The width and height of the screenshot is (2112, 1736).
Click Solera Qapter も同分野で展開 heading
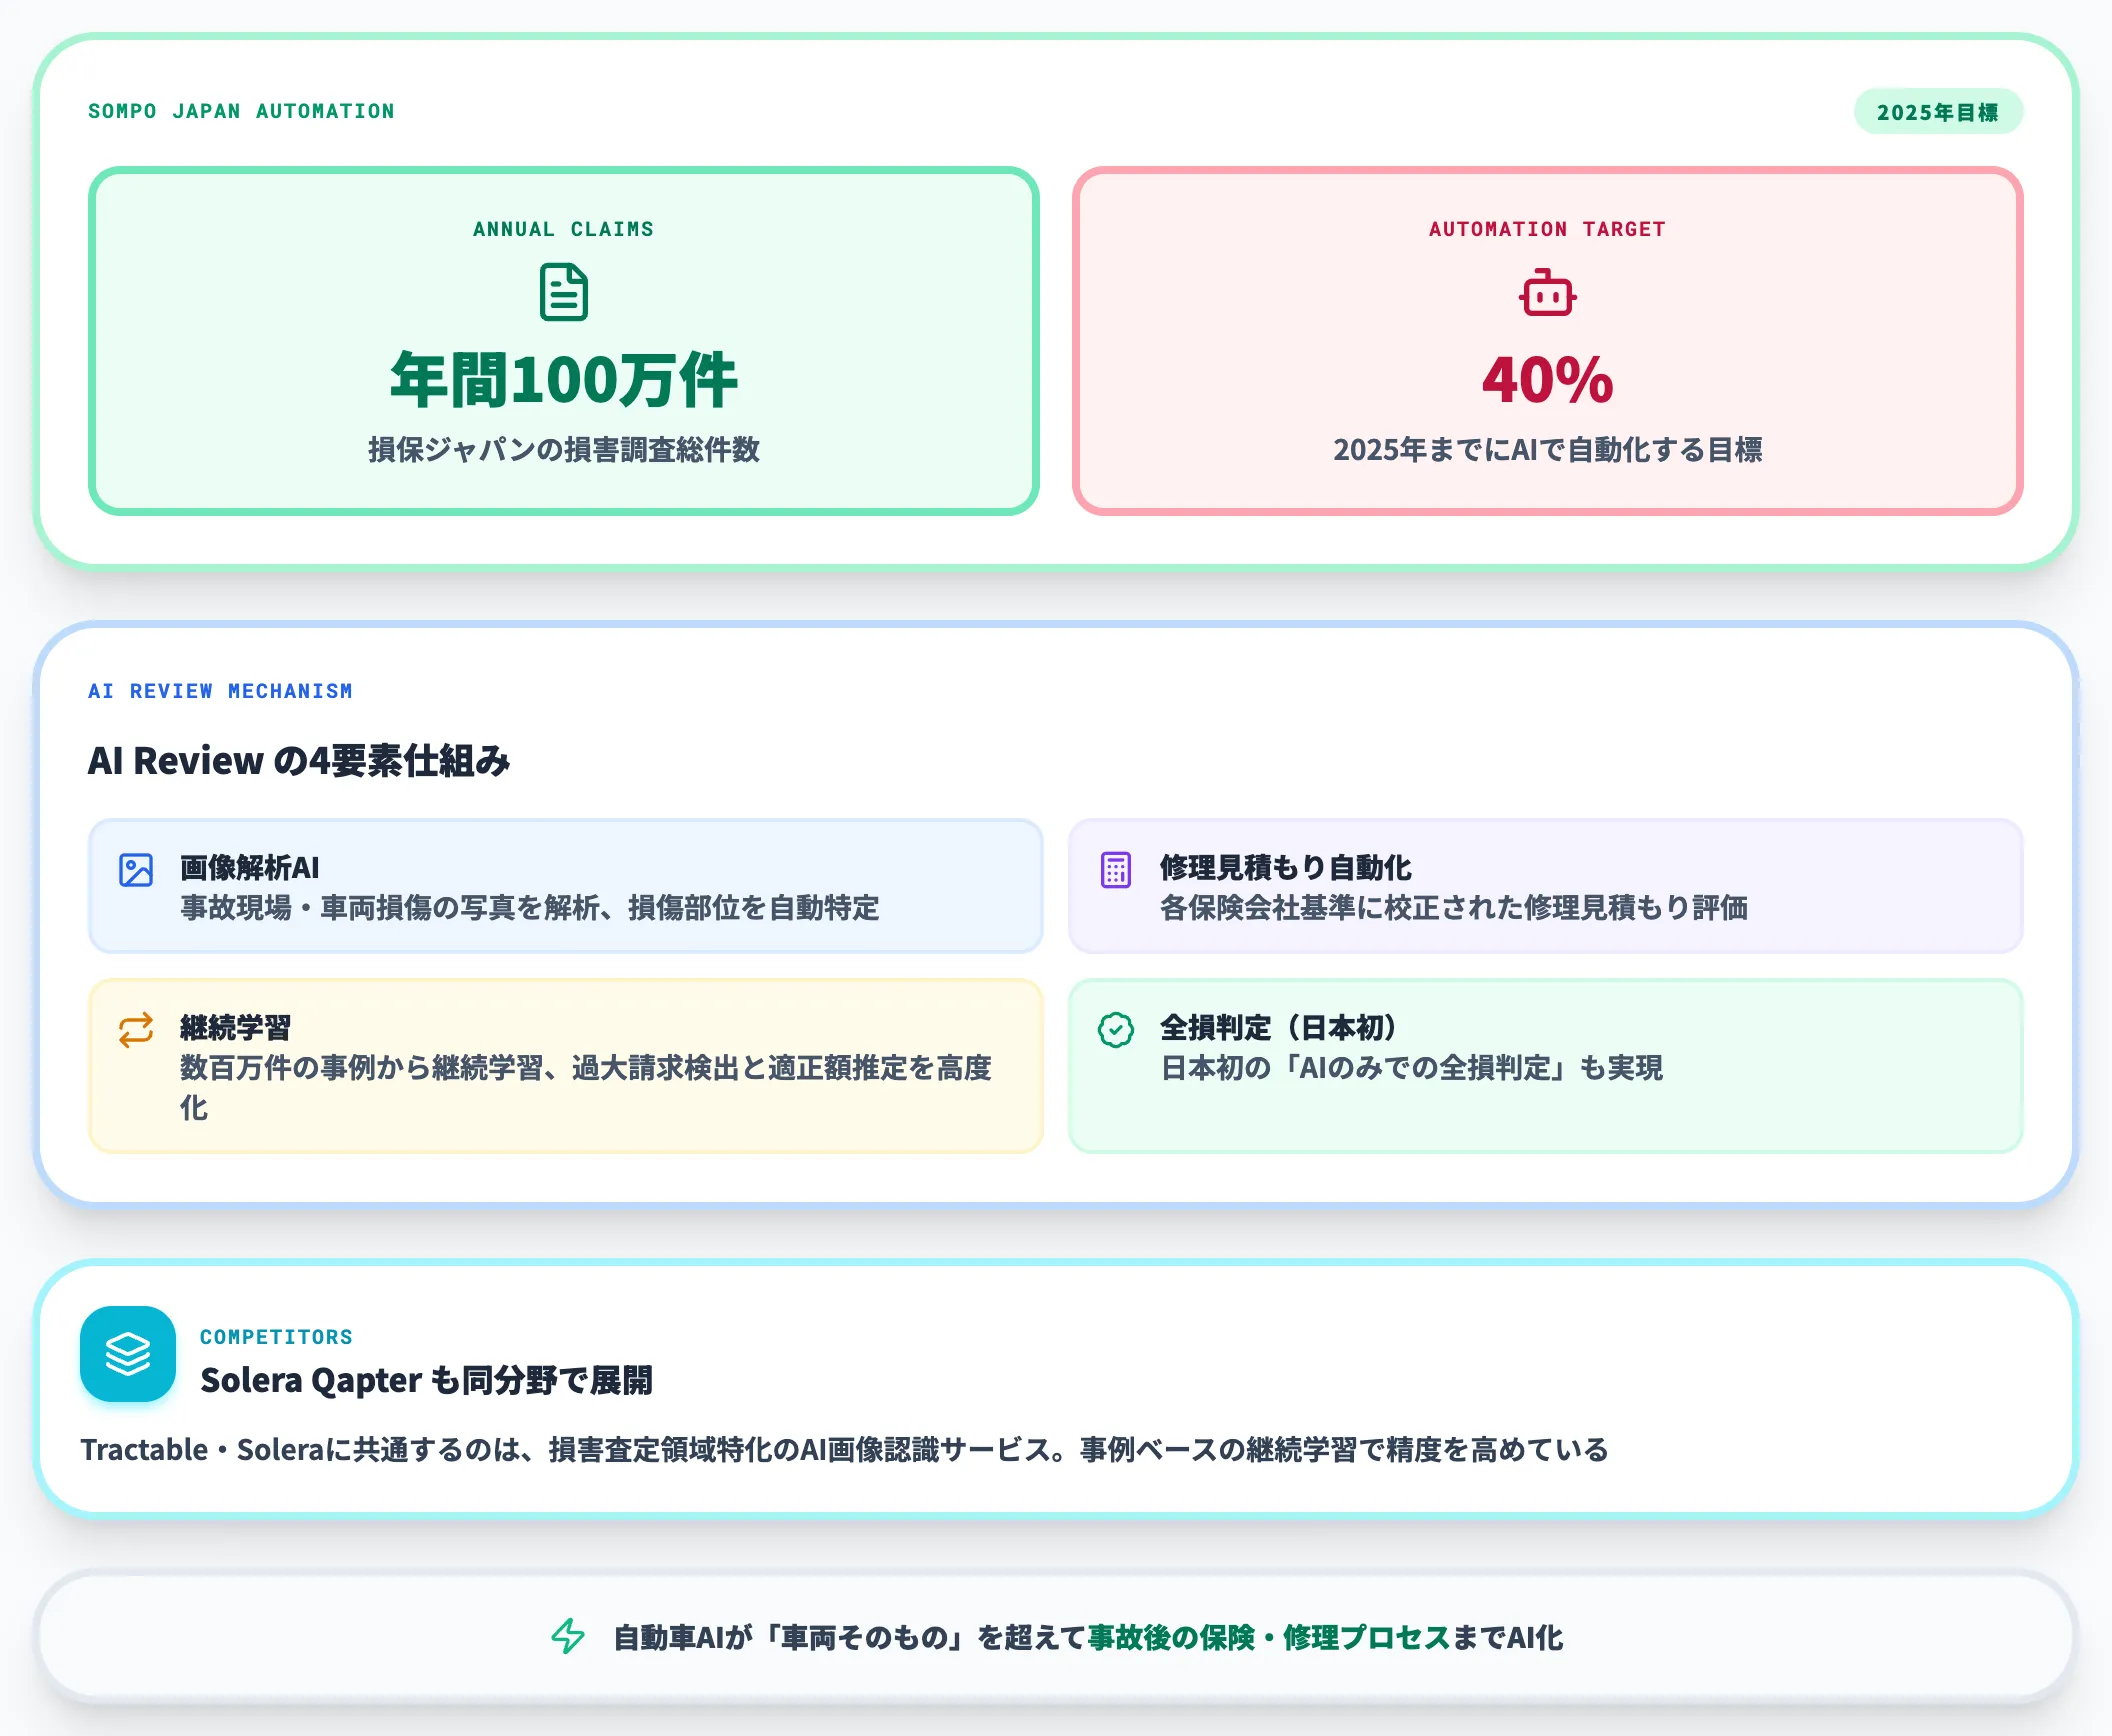[426, 1381]
